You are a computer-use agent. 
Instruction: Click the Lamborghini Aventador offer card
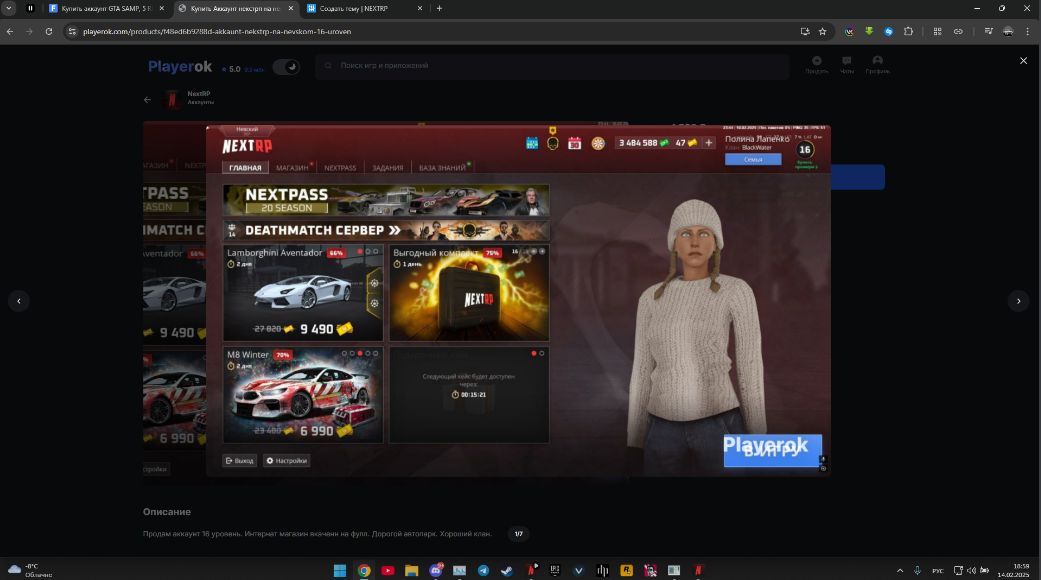coord(303,293)
